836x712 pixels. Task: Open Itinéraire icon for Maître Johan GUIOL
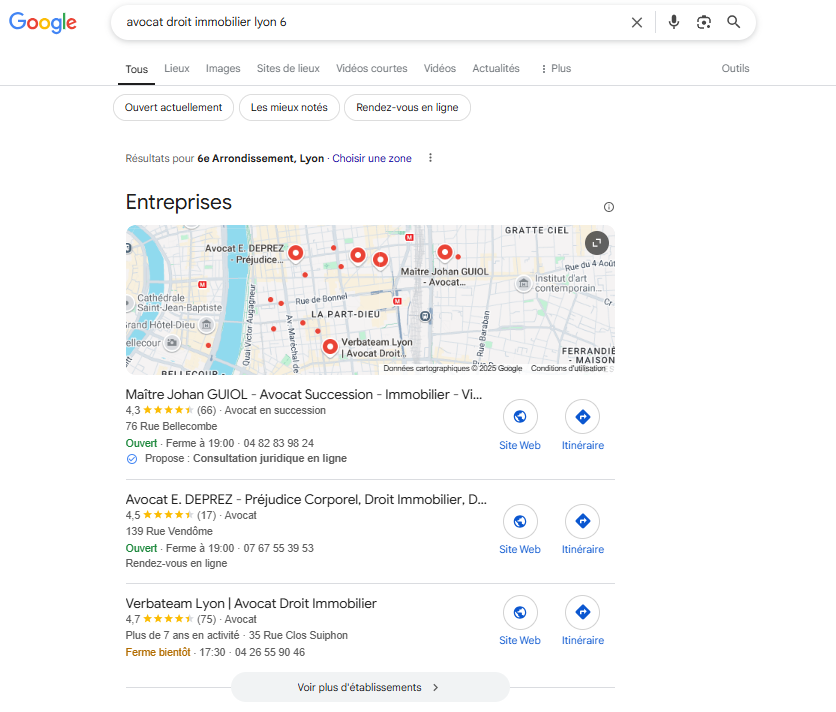pyautogui.click(x=583, y=417)
